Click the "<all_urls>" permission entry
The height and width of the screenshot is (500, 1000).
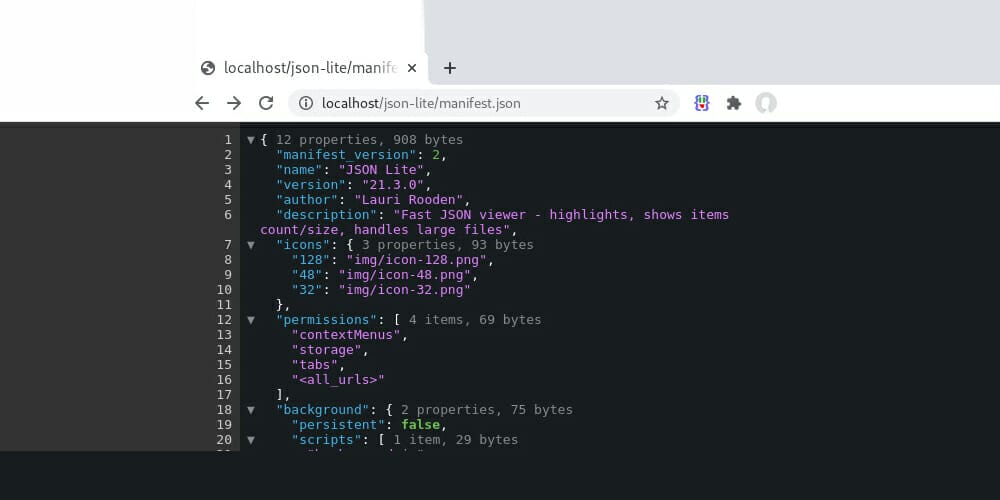tap(338, 379)
